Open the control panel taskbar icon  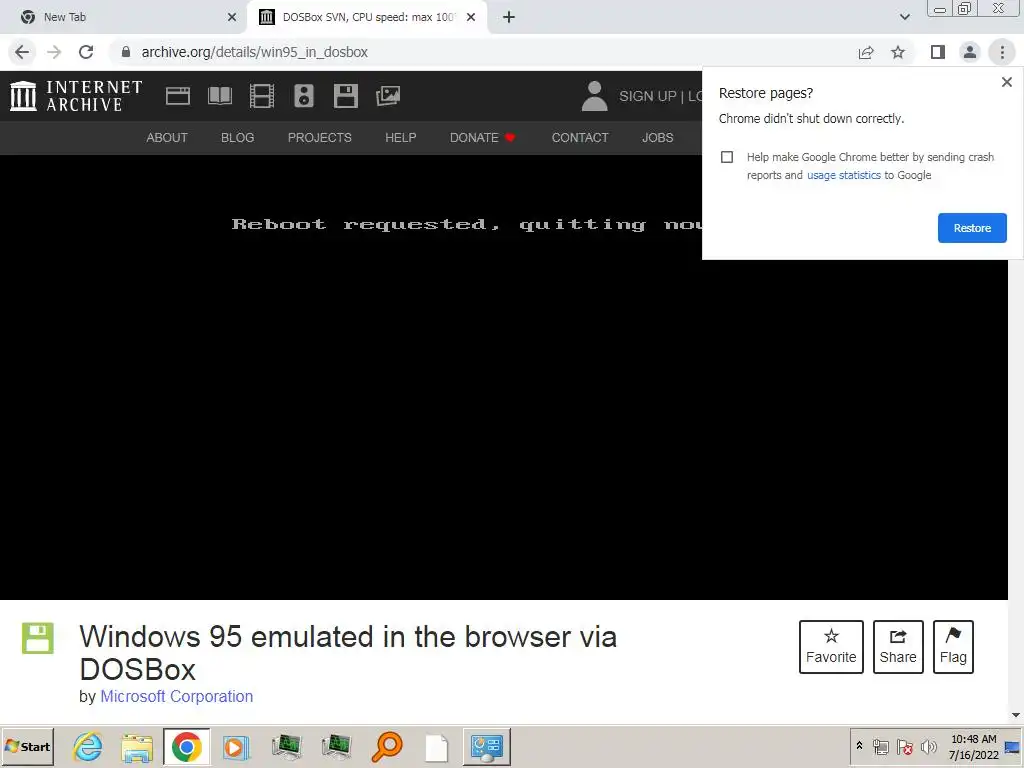coord(487,746)
